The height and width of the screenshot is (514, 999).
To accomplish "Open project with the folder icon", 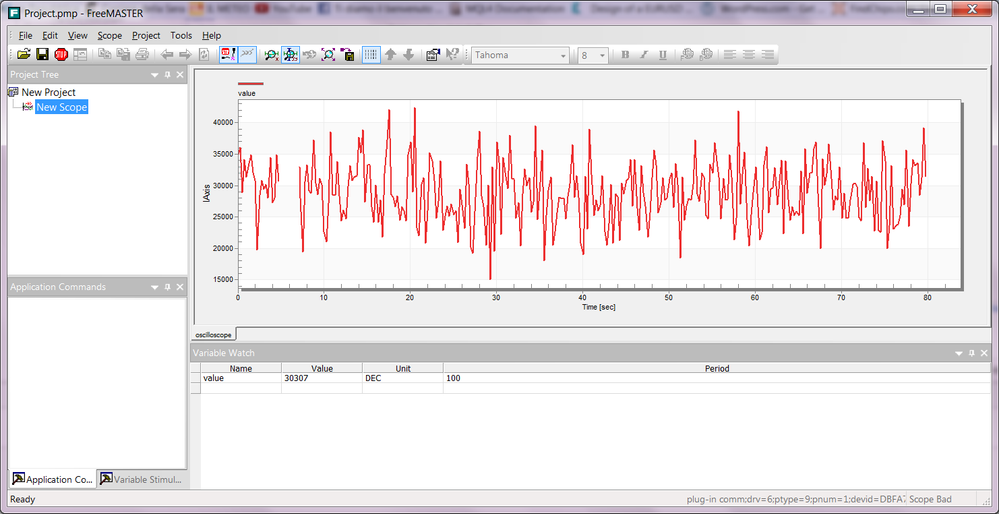I will click(x=24, y=55).
